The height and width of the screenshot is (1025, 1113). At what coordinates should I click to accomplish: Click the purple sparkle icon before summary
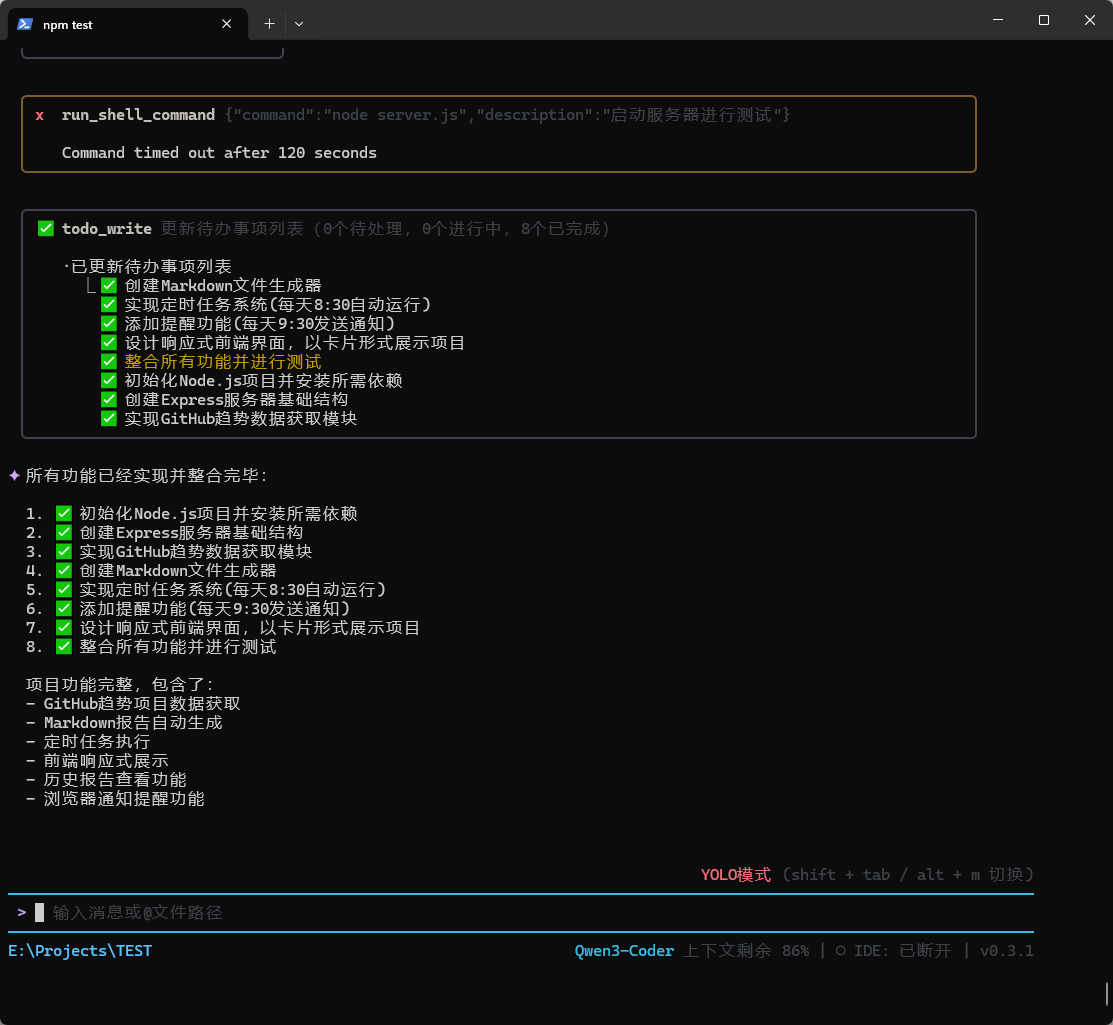[x=15, y=476]
